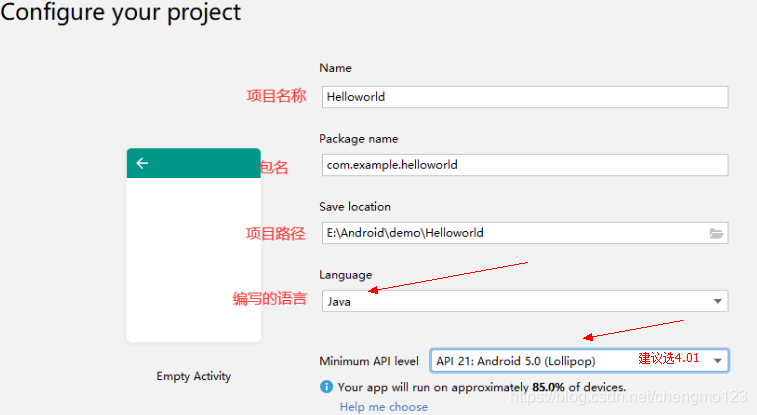Open the Language dropdown arrow
The image size is (757, 415).
click(x=717, y=301)
